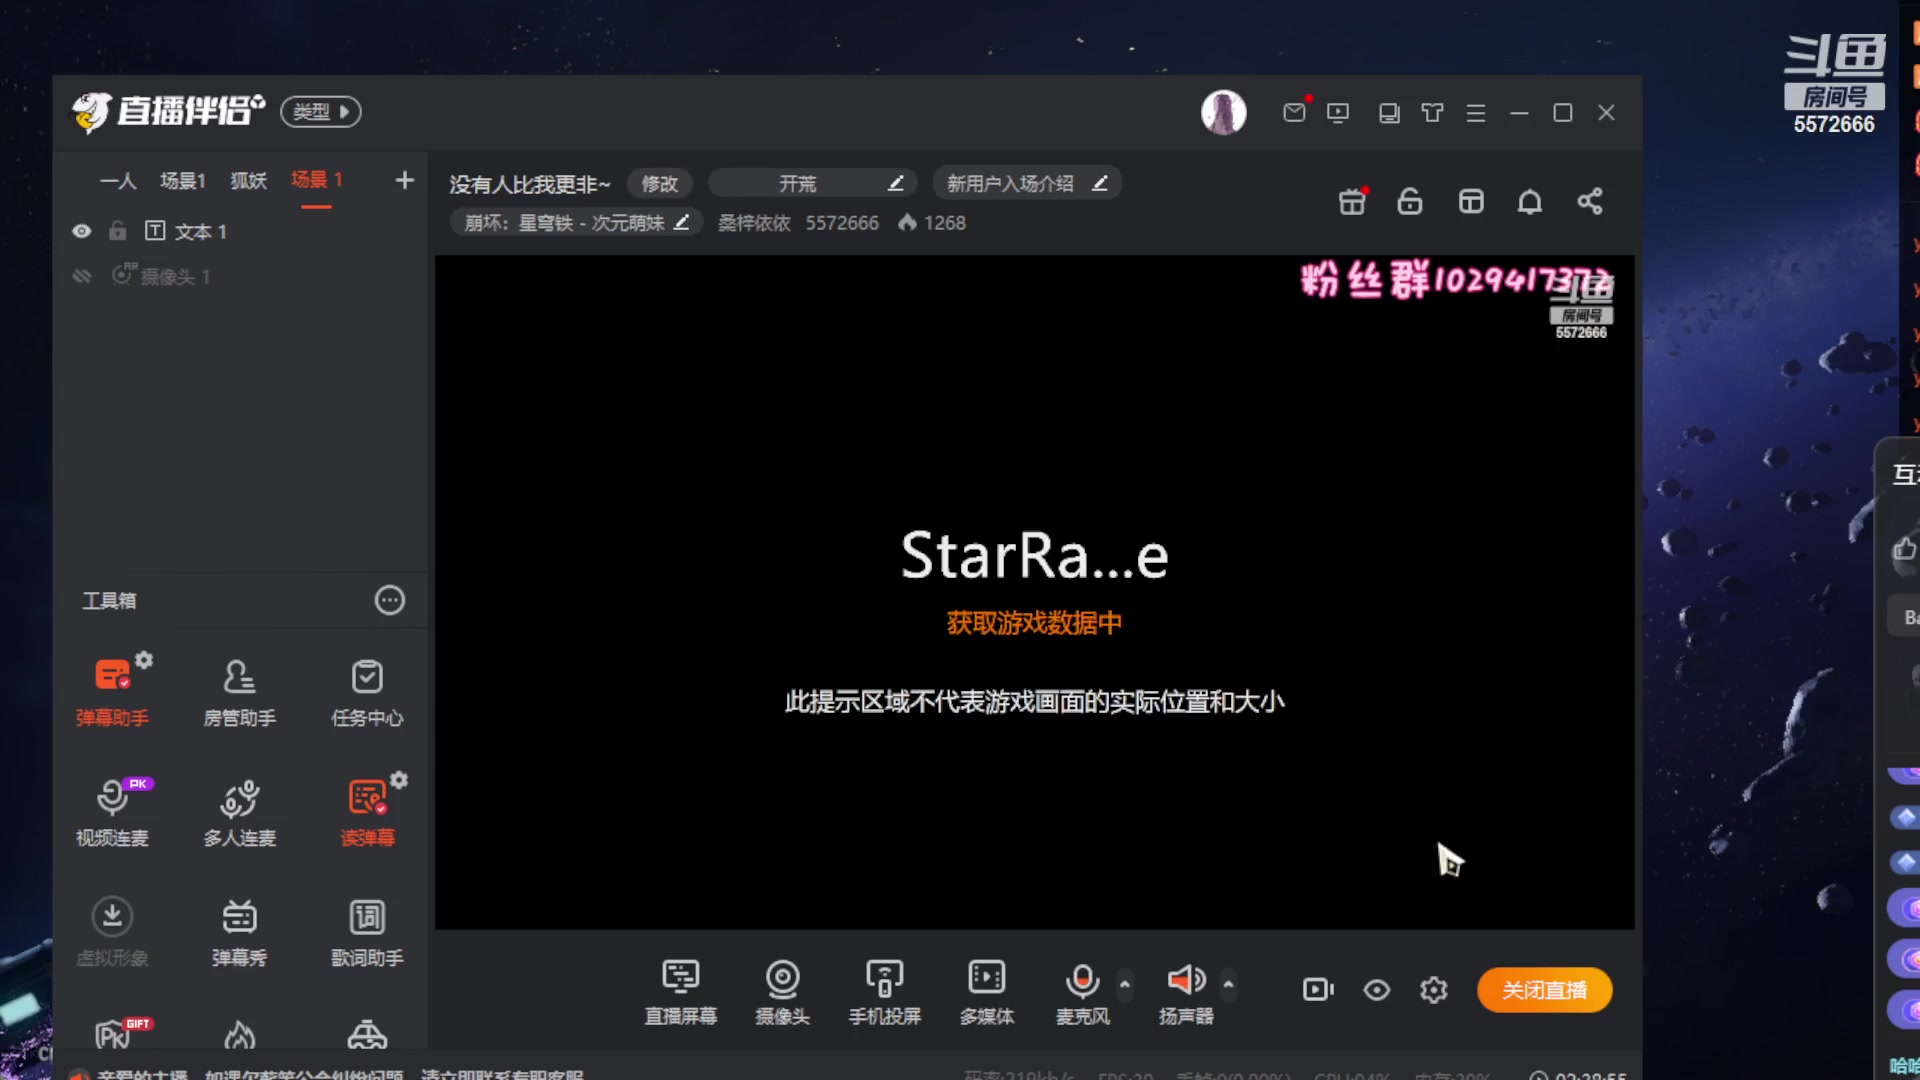Expand speaker options arrow

click(1228, 984)
